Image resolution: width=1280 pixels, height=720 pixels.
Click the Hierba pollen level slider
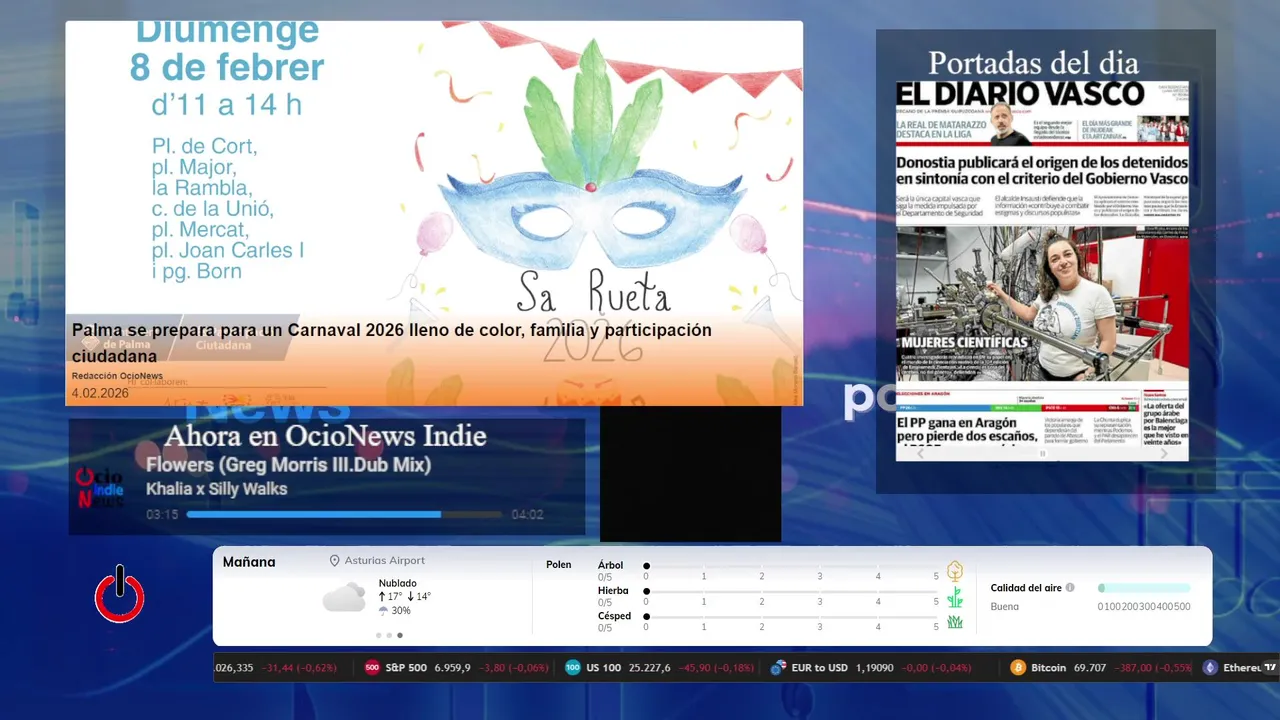pos(791,592)
